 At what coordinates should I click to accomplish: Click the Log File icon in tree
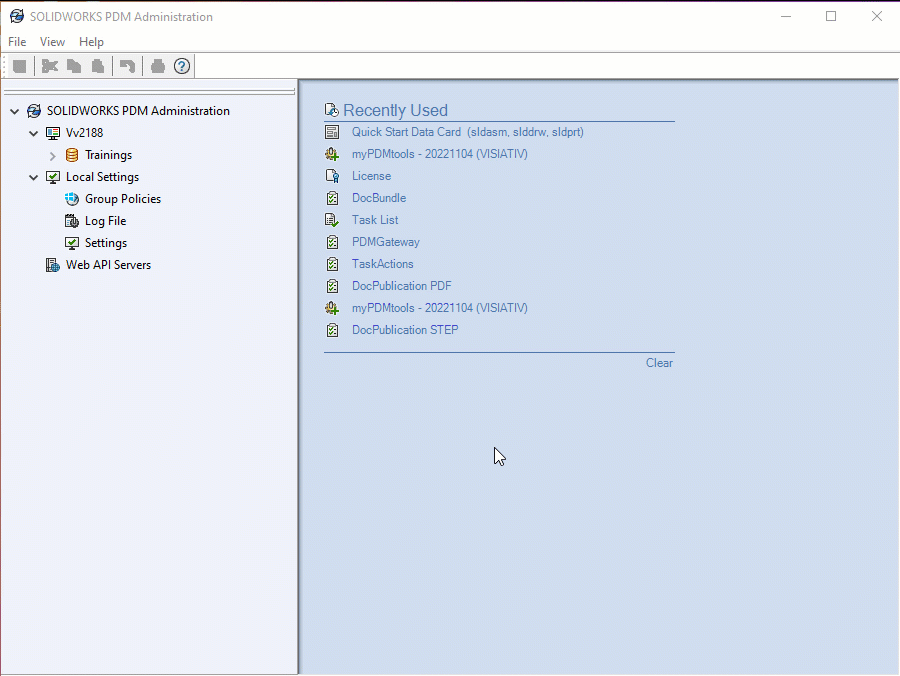pyautogui.click(x=72, y=221)
